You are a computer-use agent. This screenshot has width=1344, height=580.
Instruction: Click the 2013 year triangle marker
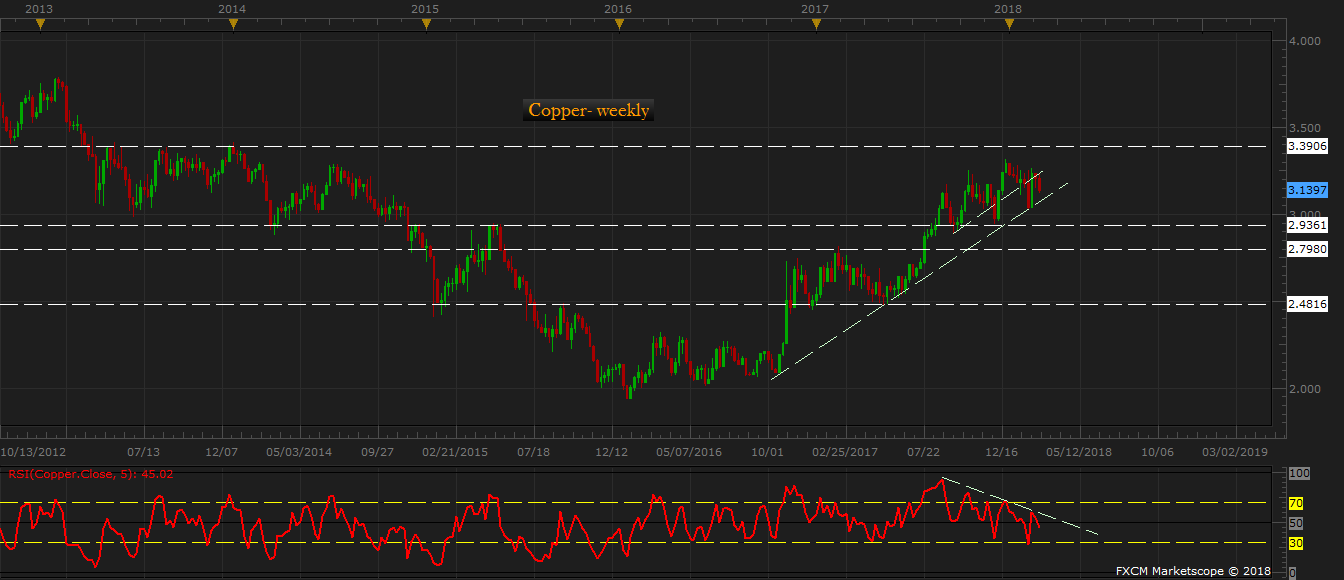(39, 25)
